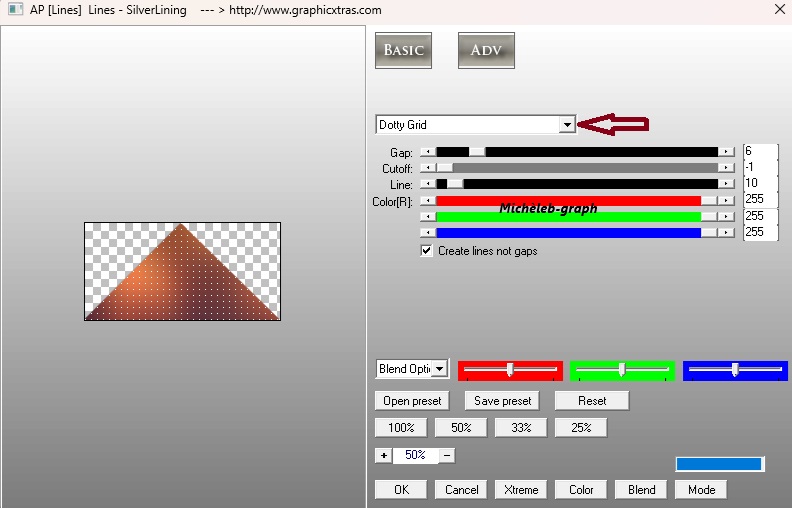Click the green color slider right arrow

click(x=726, y=217)
